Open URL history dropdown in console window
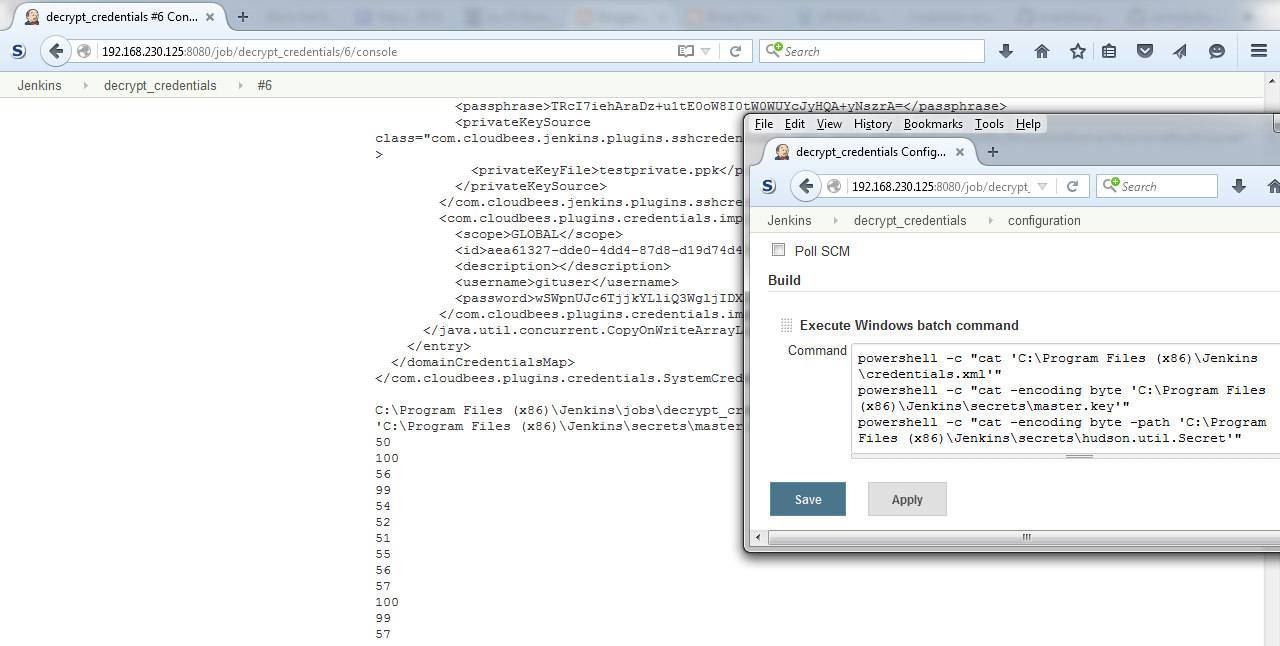This screenshot has width=1280, height=646. pyautogui.click(x=706, y=51)
